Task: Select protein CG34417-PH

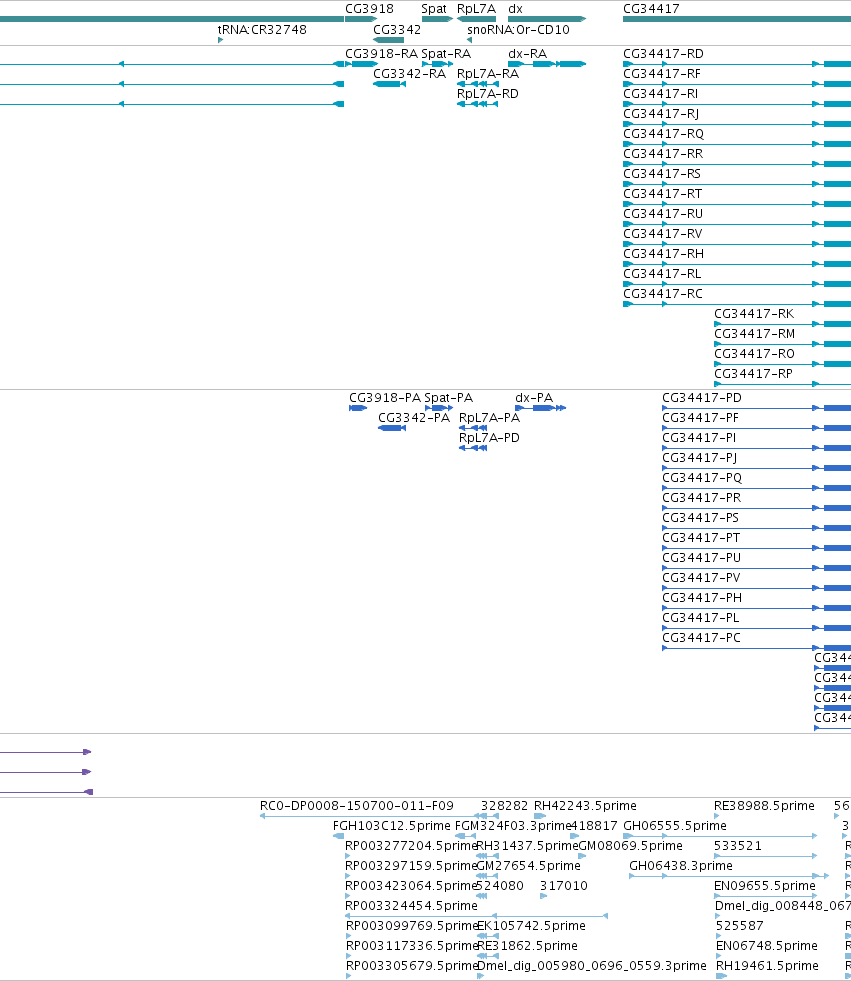Action: pos(701,598)
